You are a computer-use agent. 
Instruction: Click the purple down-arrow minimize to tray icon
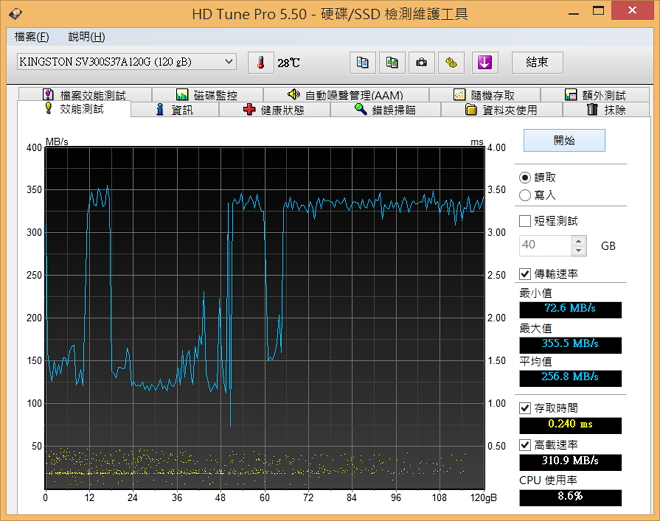click(484, 63)
